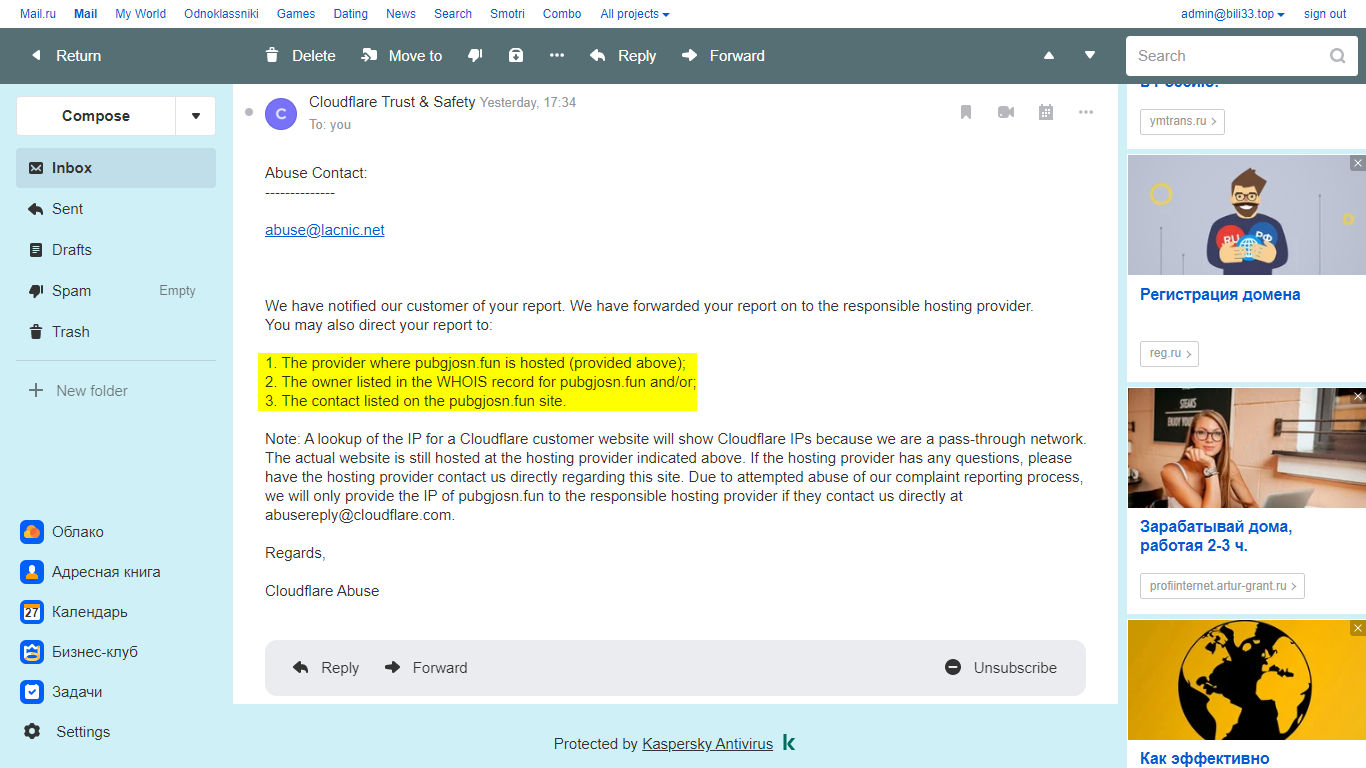Open more actions menu in top toolbar
The image size is (1366, 768).
pos(557,56)
